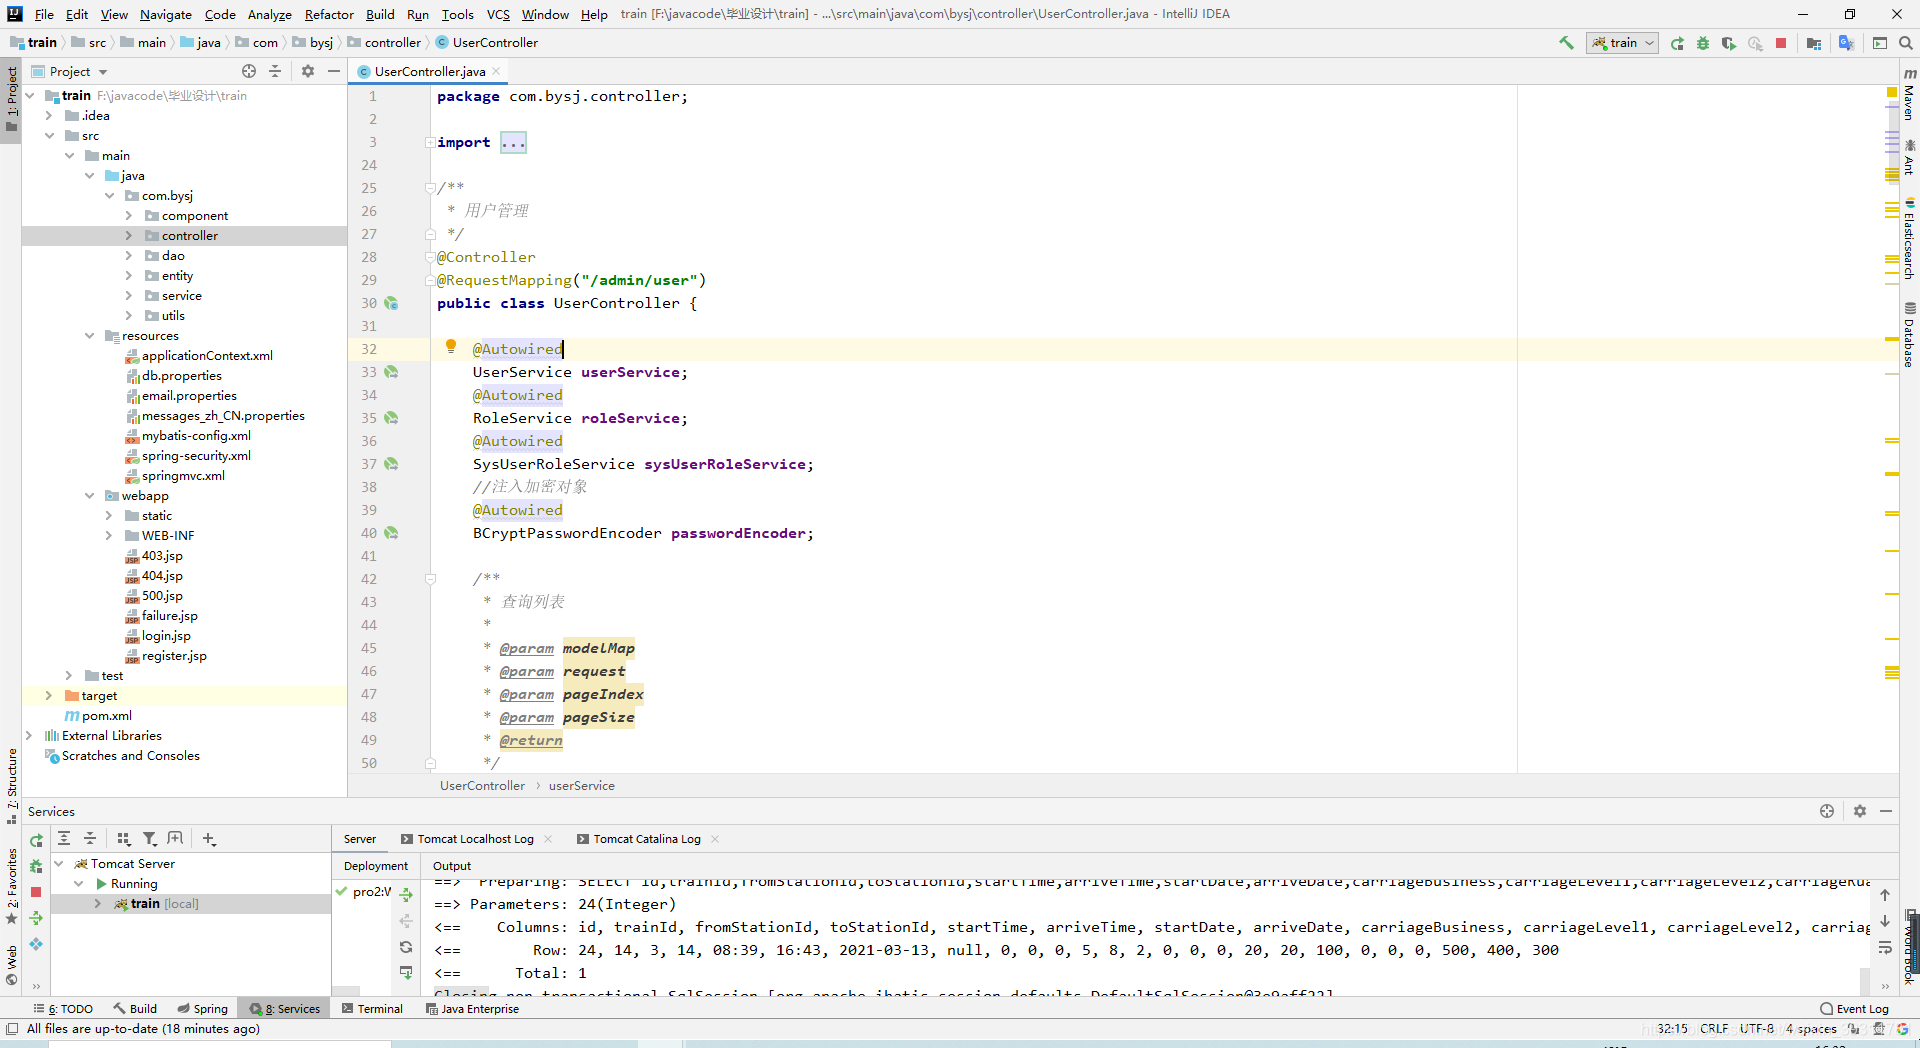Open the train run configuration dropdown

[x=1622, y=43]
